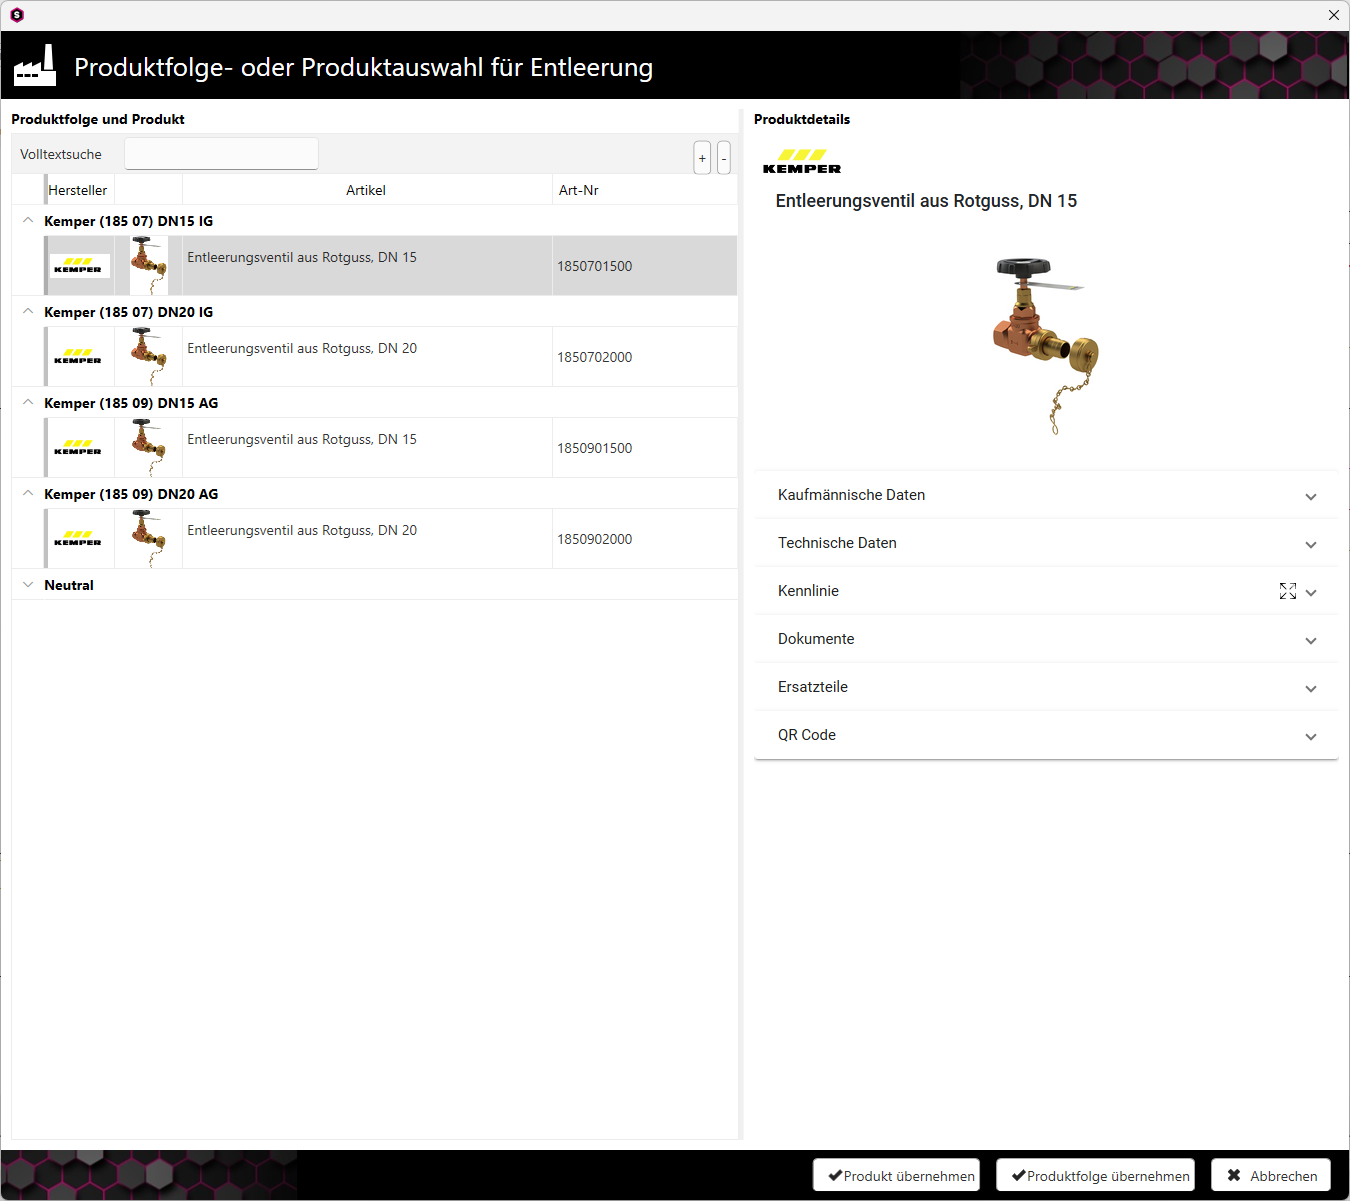
Task: Focus the Volltextsuche search field
Action: [x=221, y=154]
